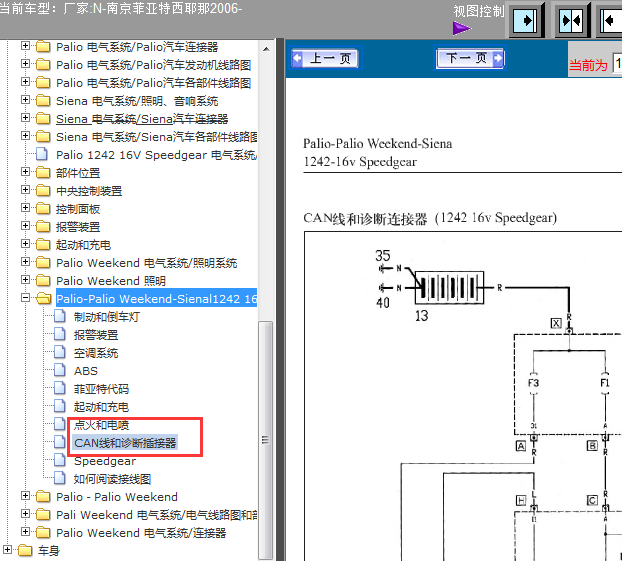The image size is (622, 561).
Task: Click the document icon beside ABS
Action: pyautogui.click(x=60, y=370)
